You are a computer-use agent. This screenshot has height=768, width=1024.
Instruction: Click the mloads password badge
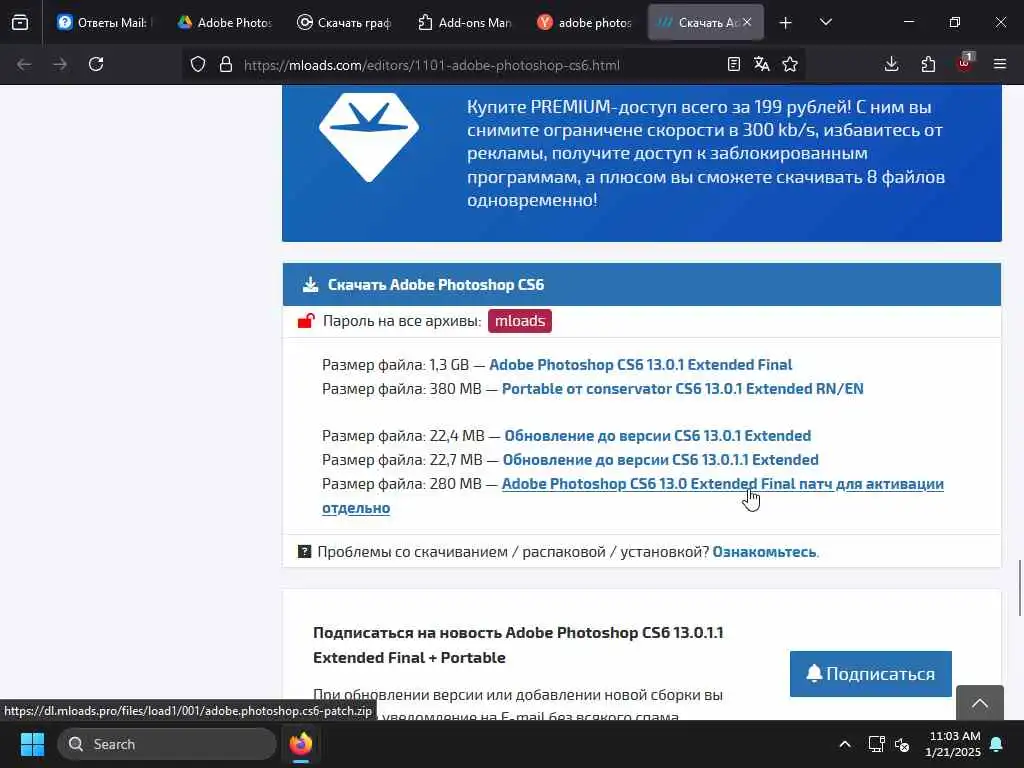click(x=520, y=321)
